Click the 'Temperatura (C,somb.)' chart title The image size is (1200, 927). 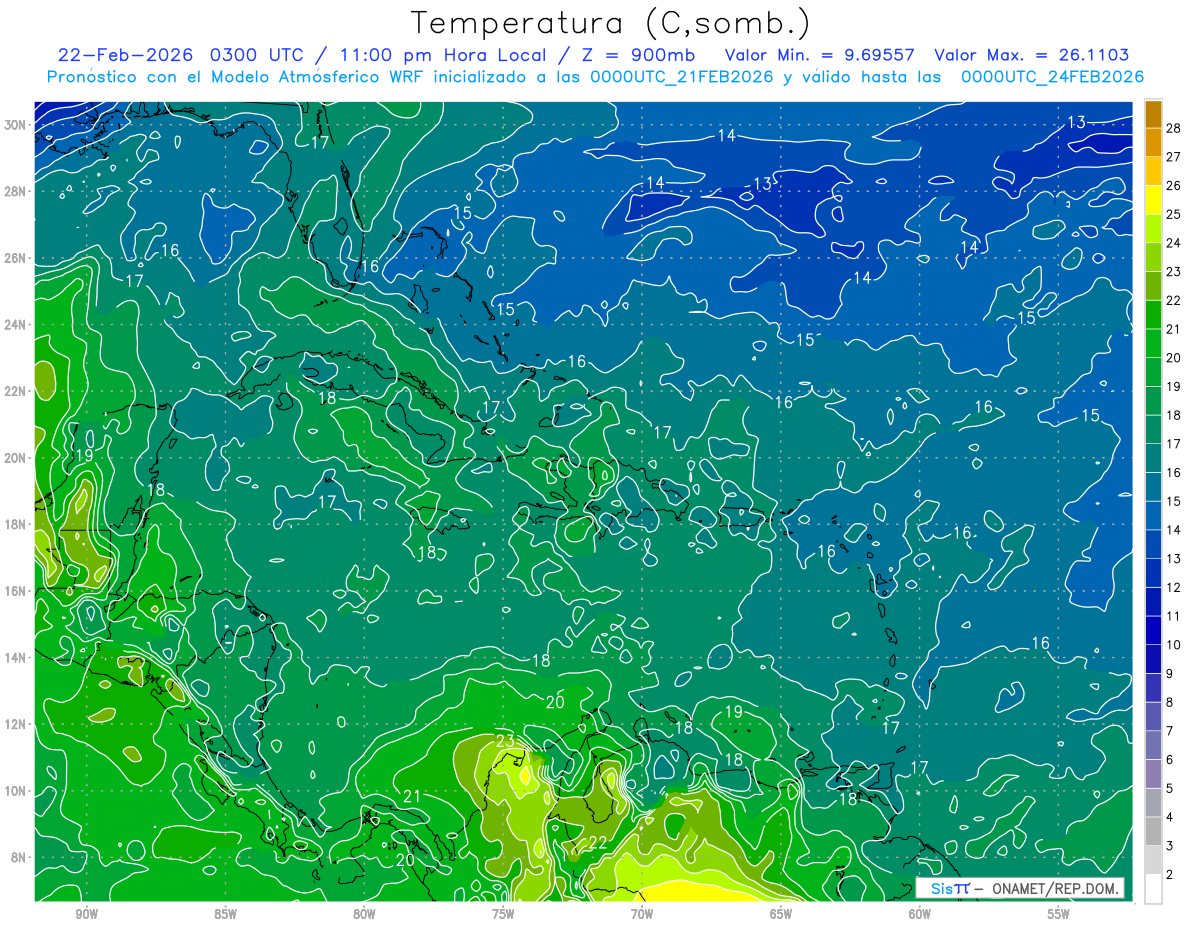tap(611, 23)
